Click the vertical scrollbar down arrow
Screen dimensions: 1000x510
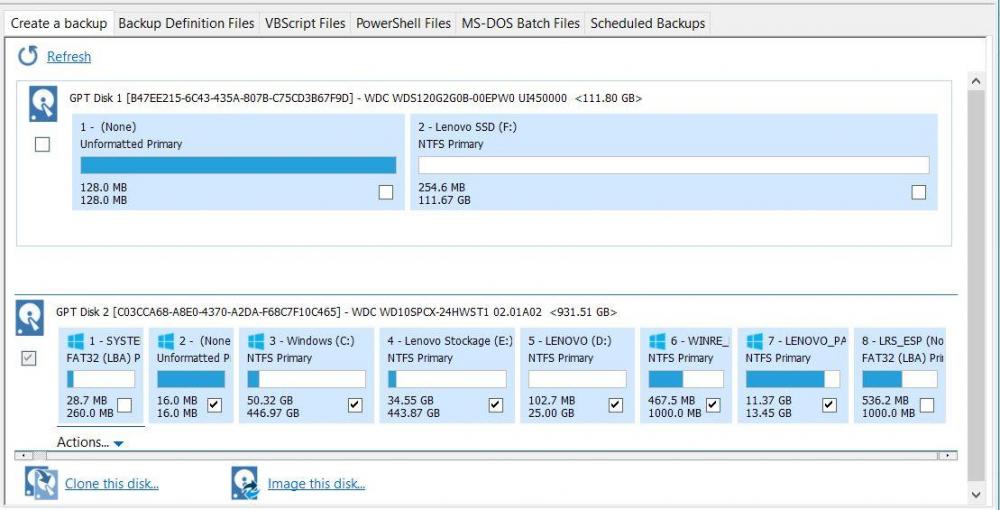click(976, 495)
